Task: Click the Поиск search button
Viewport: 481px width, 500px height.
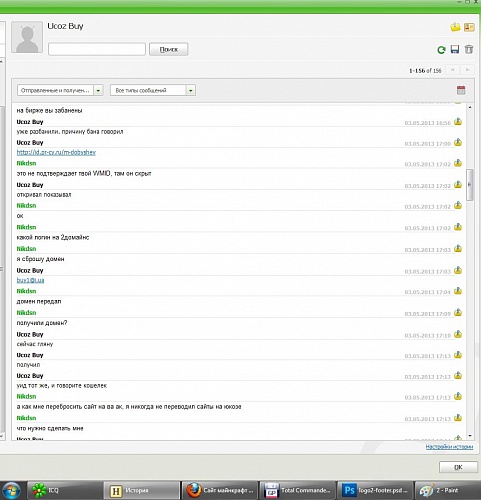Action: pyautogui.click(x=169, y=49)
